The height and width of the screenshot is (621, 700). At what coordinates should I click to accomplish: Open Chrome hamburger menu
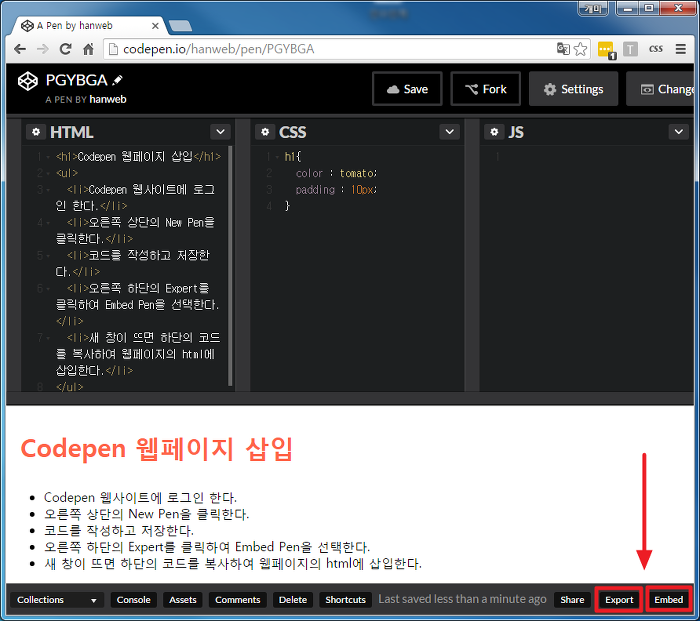coord(681,49)
